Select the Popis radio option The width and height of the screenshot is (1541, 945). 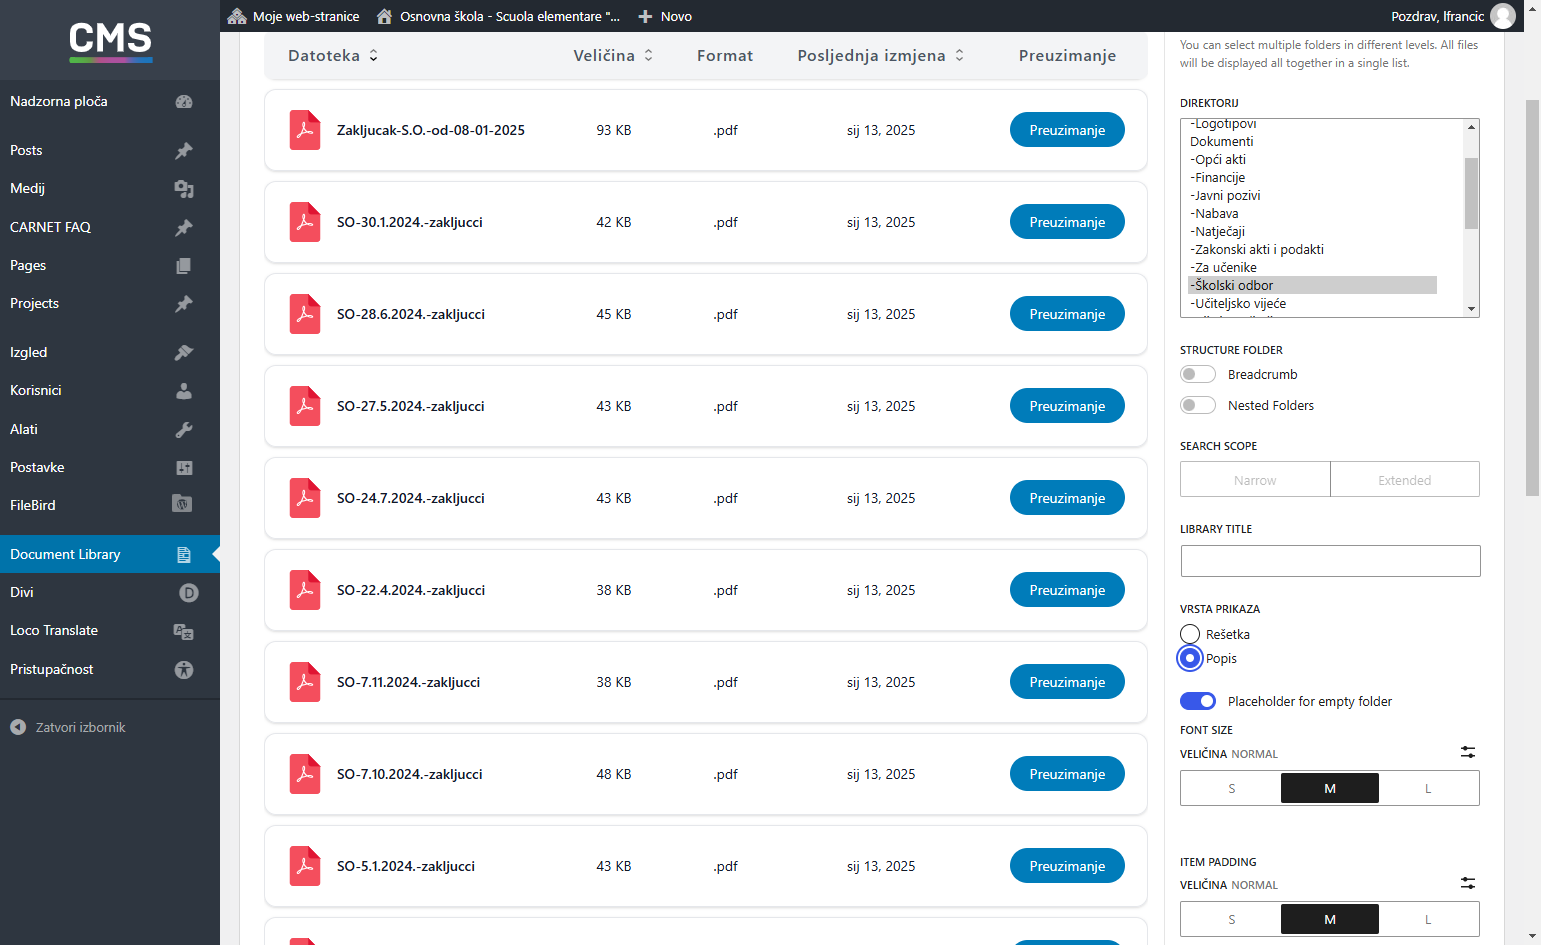click(x=1190, y=658)
